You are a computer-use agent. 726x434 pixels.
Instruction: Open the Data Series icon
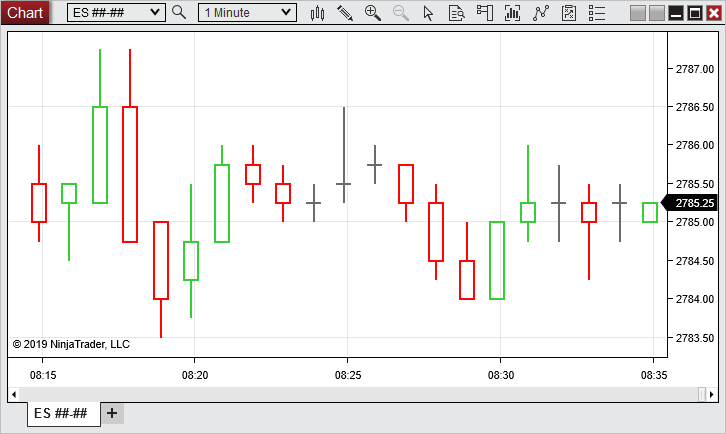point(456,13)
